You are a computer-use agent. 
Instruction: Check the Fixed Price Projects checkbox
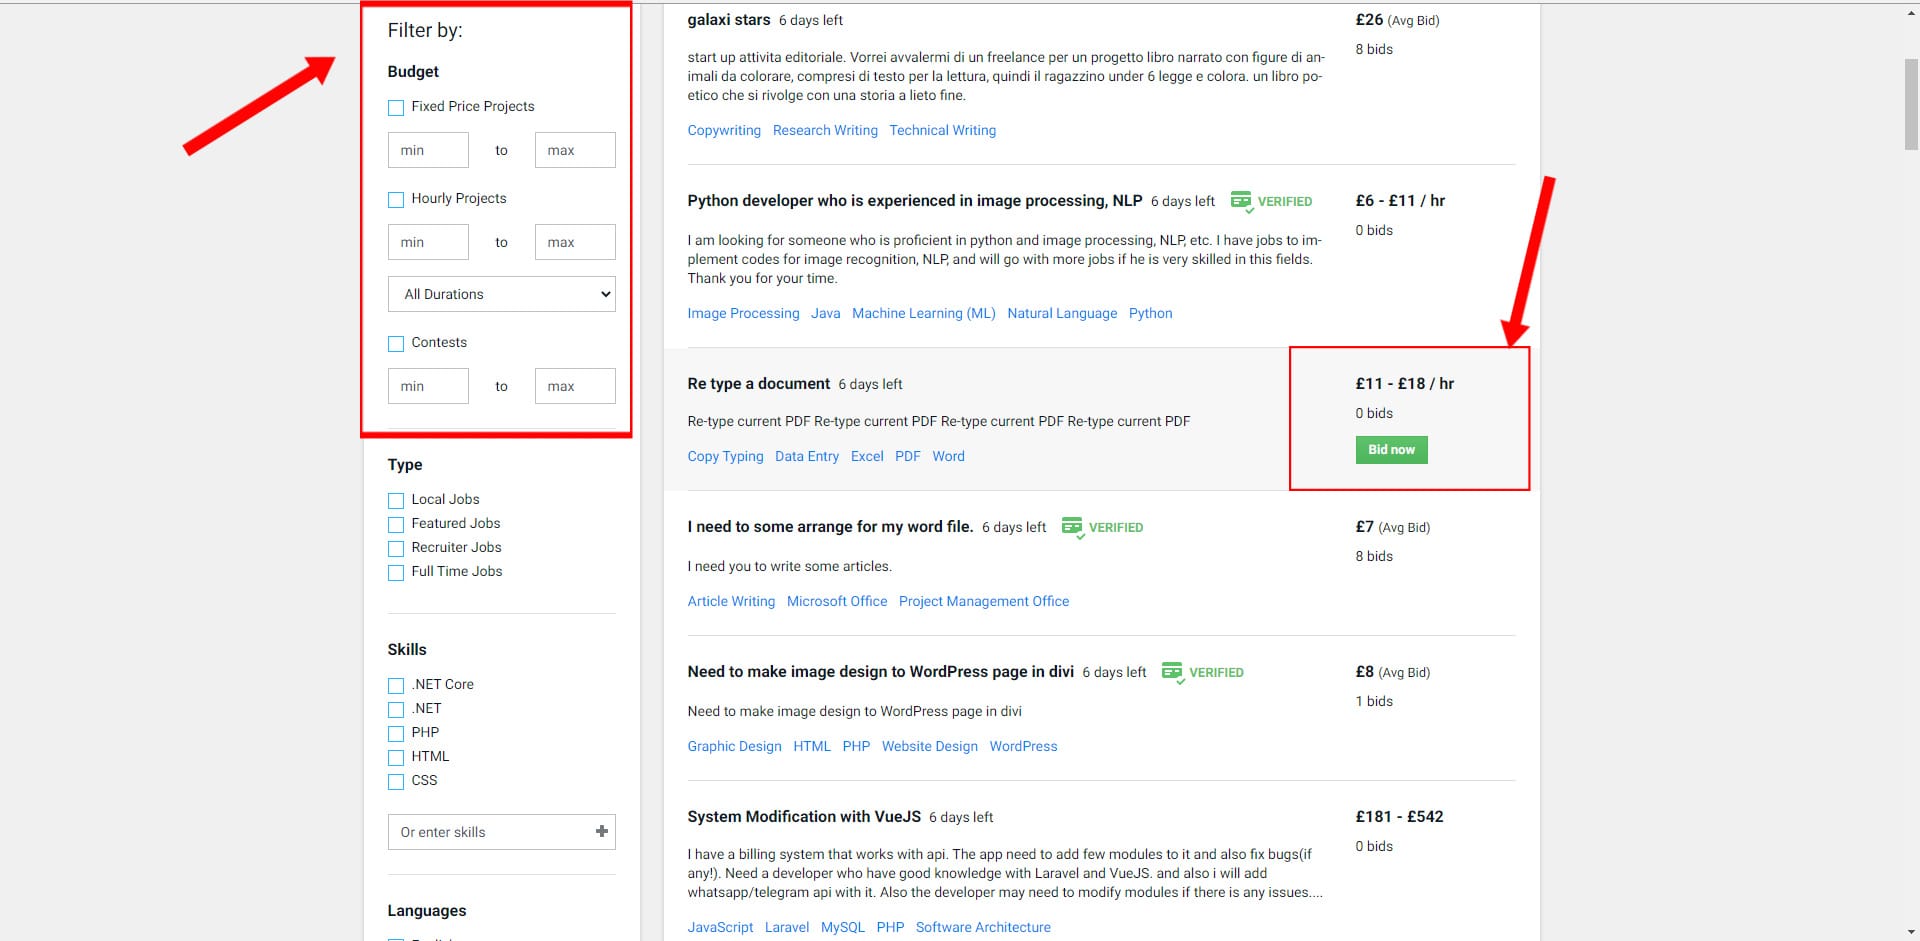pyautogui.click(x=396, y=107)
